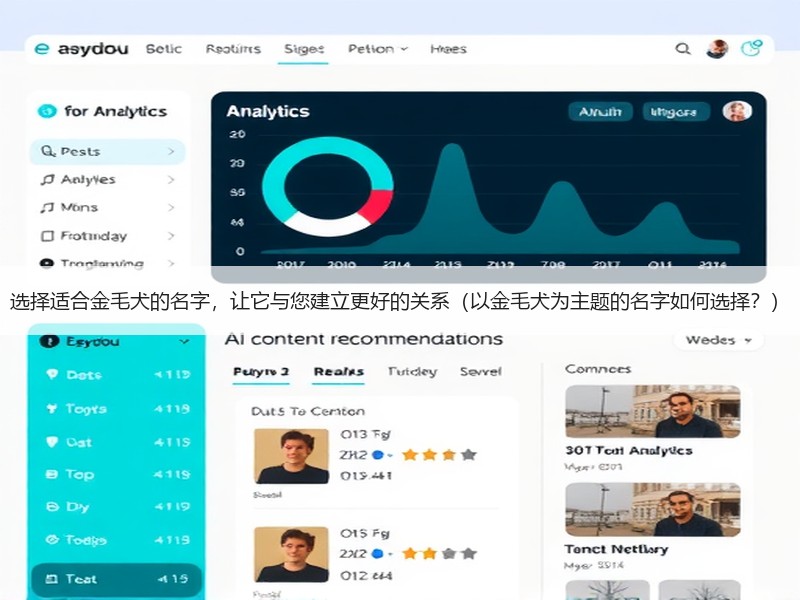Click the red segment of donut chart
Viewport: 800px width, 600px height.
(x=378, y=205)
